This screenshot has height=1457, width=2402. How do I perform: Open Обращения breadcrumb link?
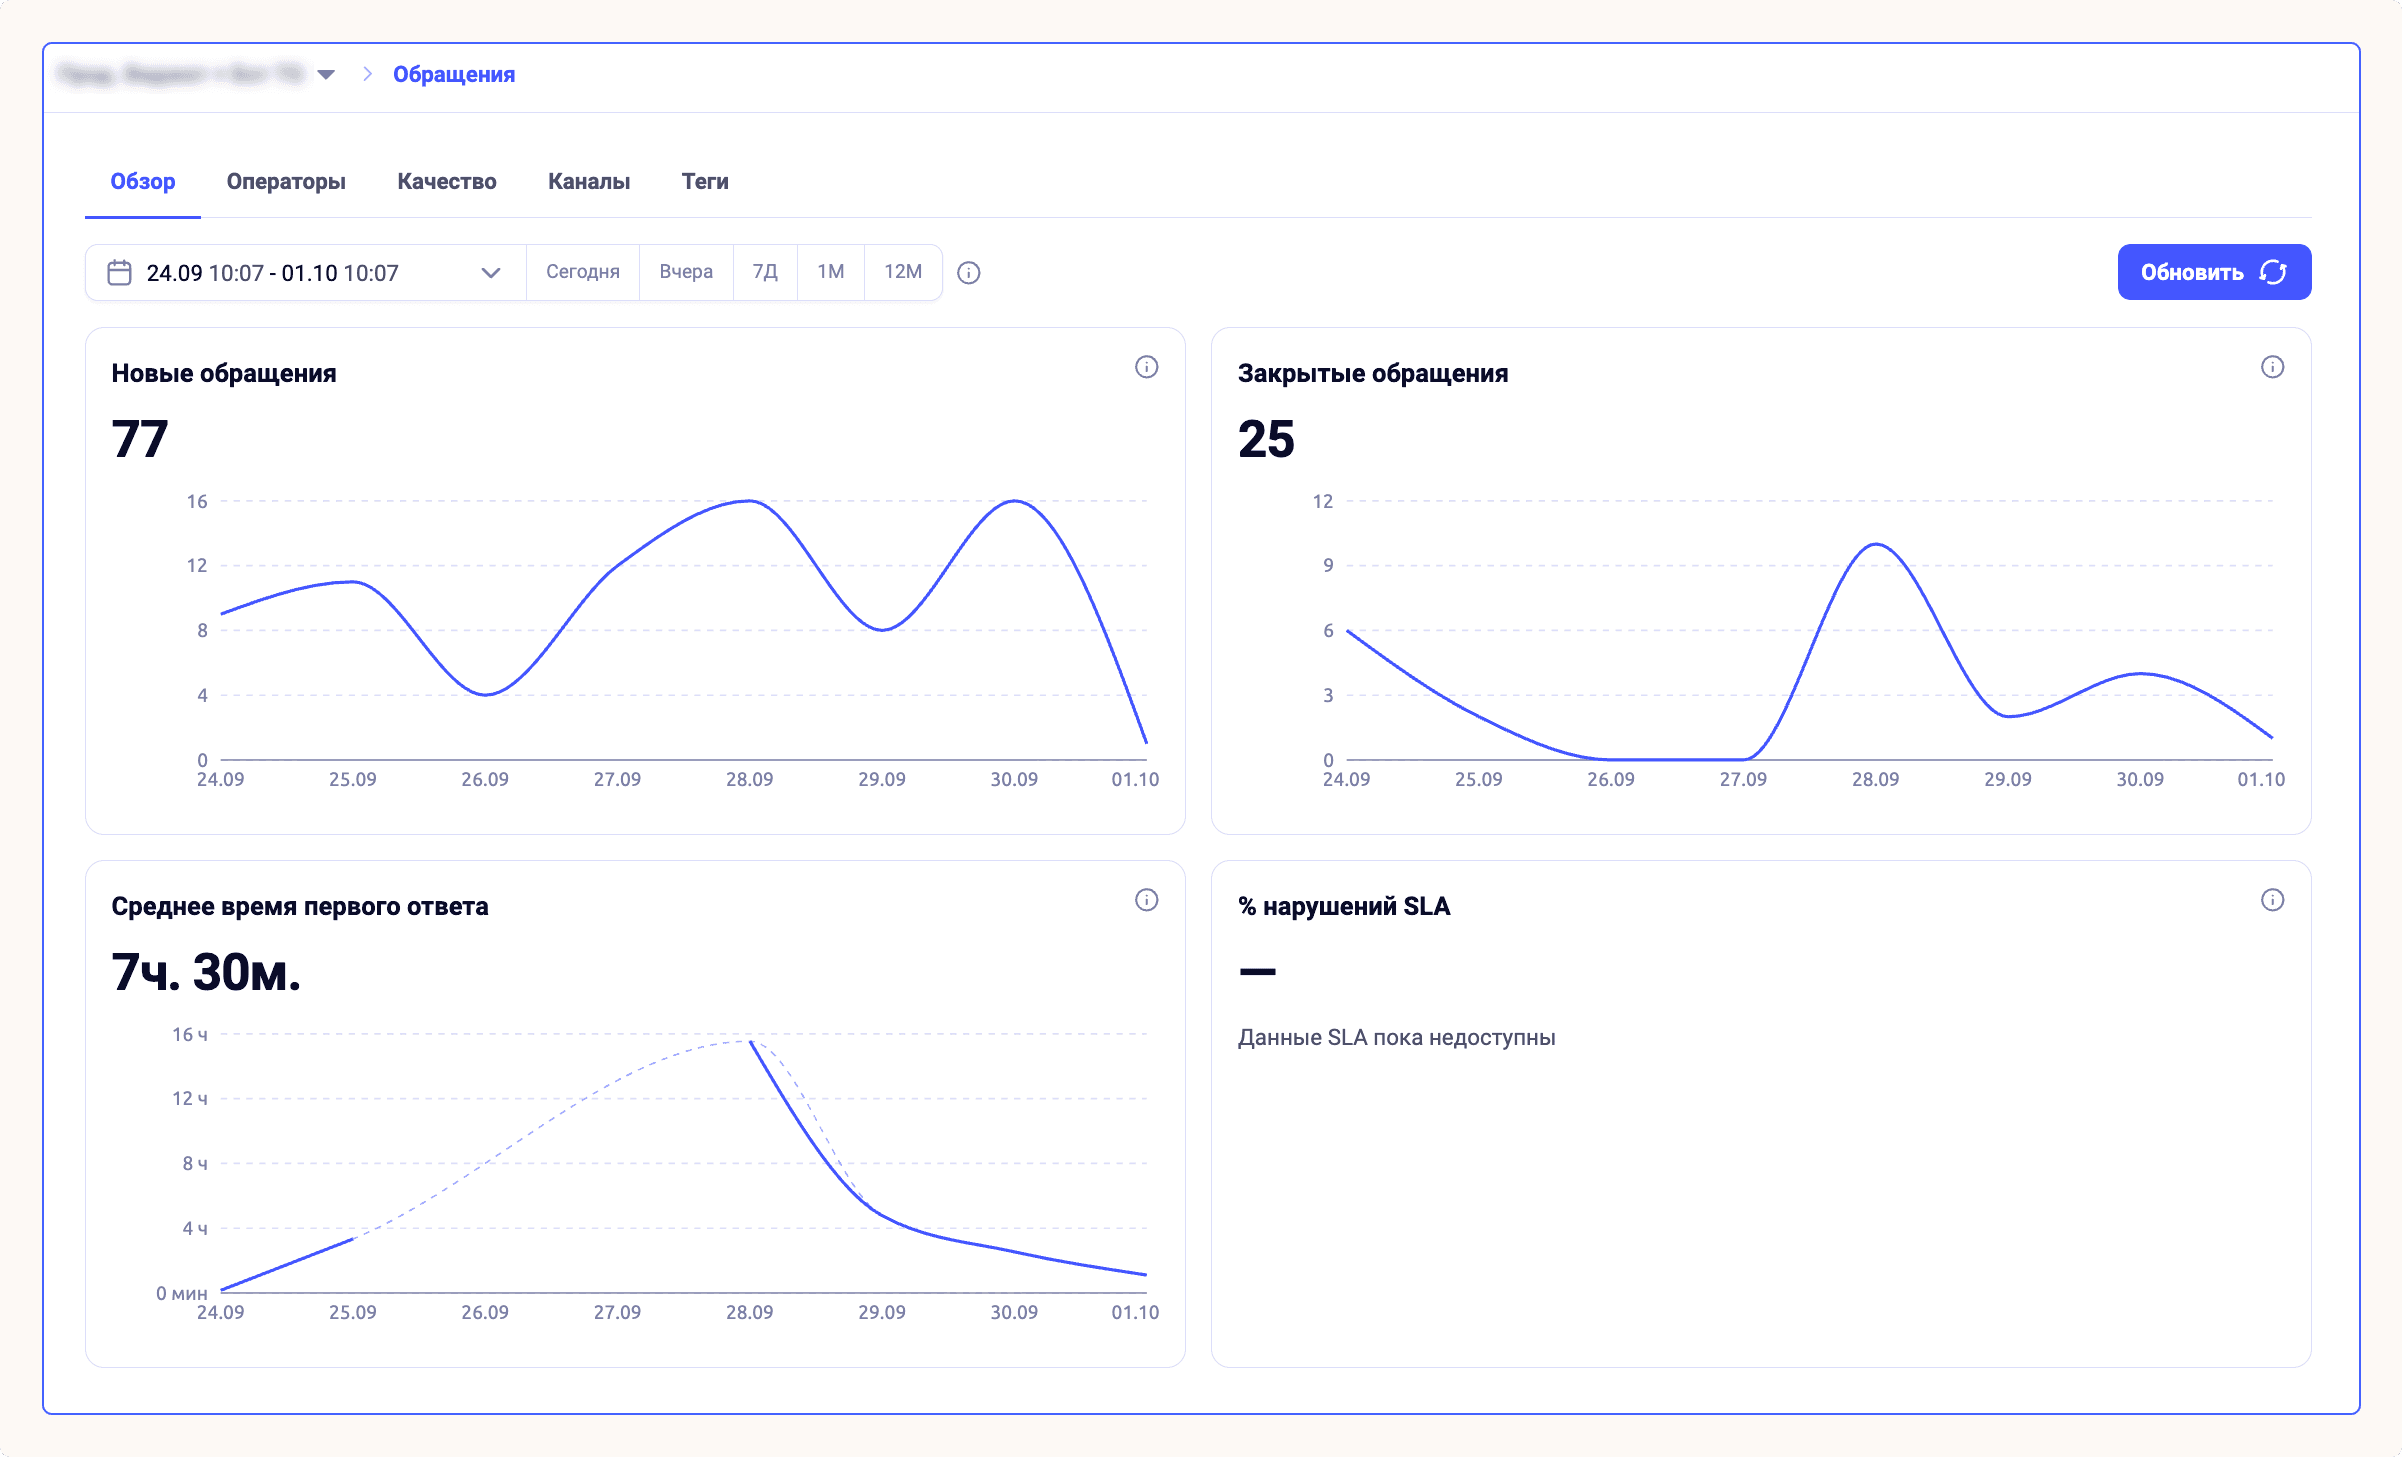pyautogui.click(x=454, y=74)
